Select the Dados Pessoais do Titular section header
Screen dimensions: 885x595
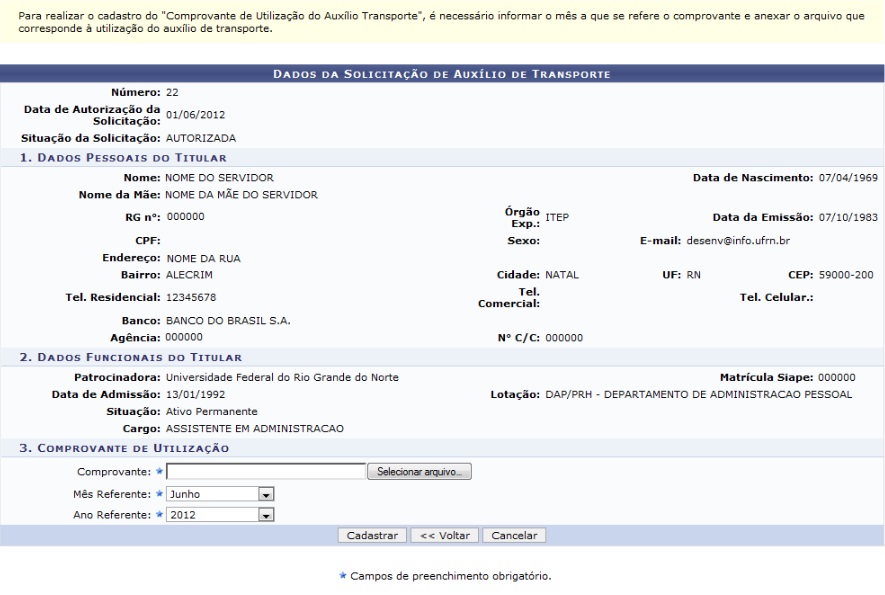126,158
